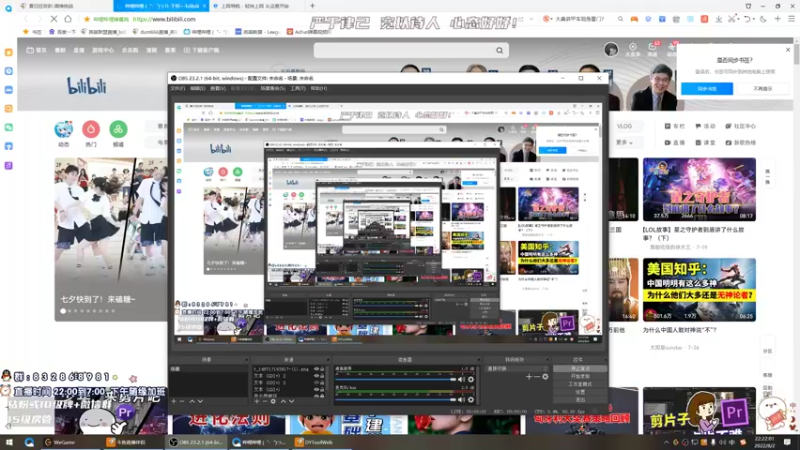
Task: Add a new source with the Sources plus icon
Action: pos(257,402)
